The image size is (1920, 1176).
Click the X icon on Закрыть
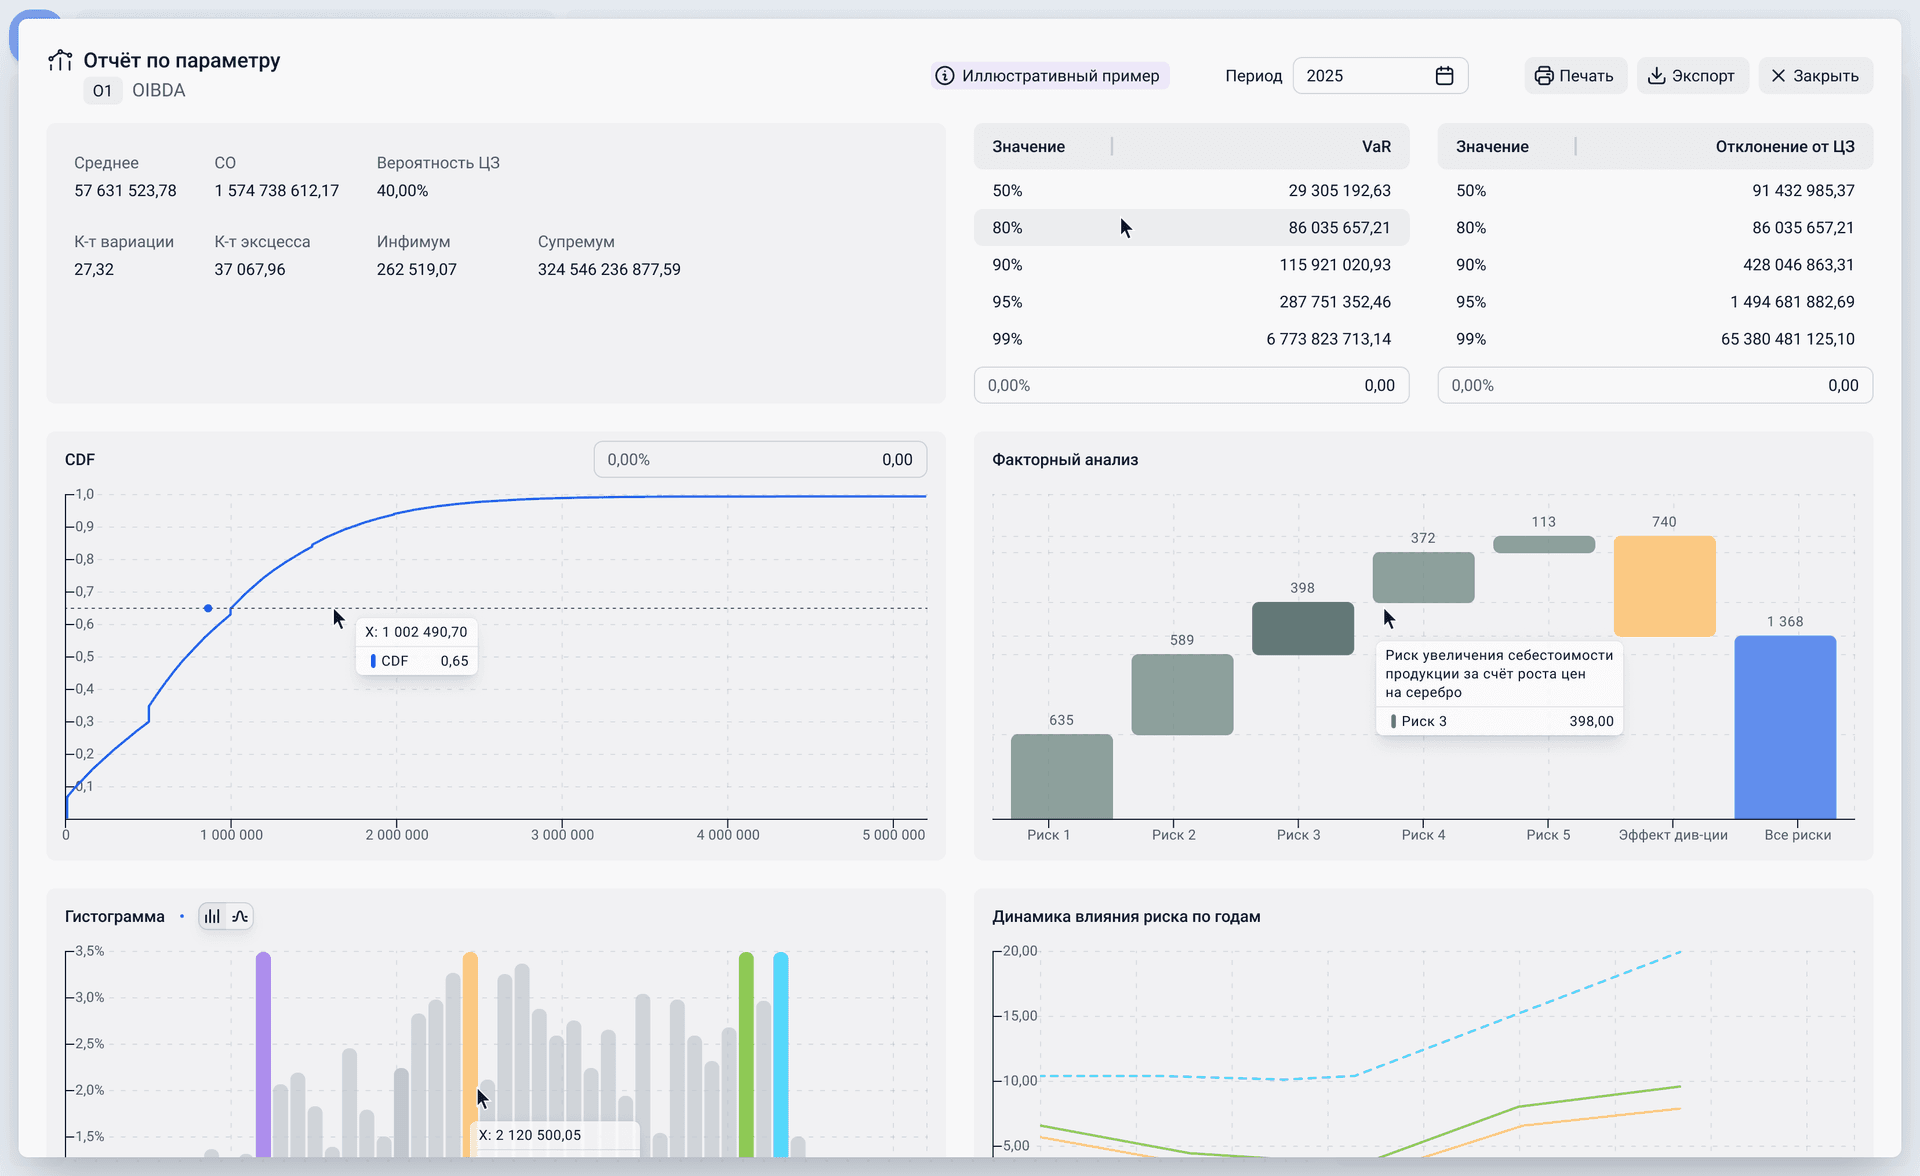click(x=1778, y=76)
